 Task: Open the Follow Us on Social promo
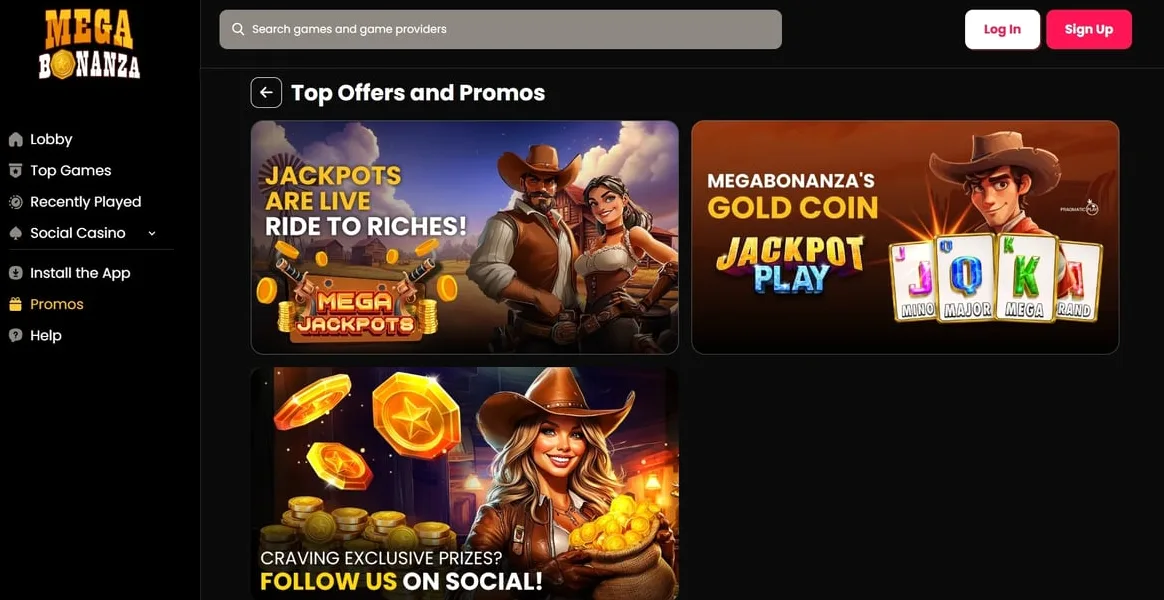pyautogui.click(x=465, y=483)
